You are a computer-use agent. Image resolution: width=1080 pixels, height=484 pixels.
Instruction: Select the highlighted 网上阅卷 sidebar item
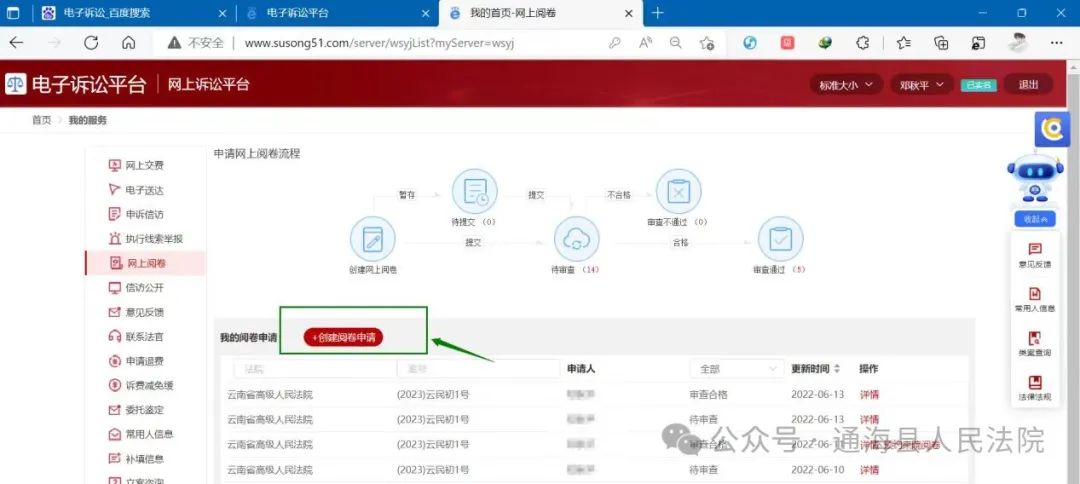(x=145, y=263)
